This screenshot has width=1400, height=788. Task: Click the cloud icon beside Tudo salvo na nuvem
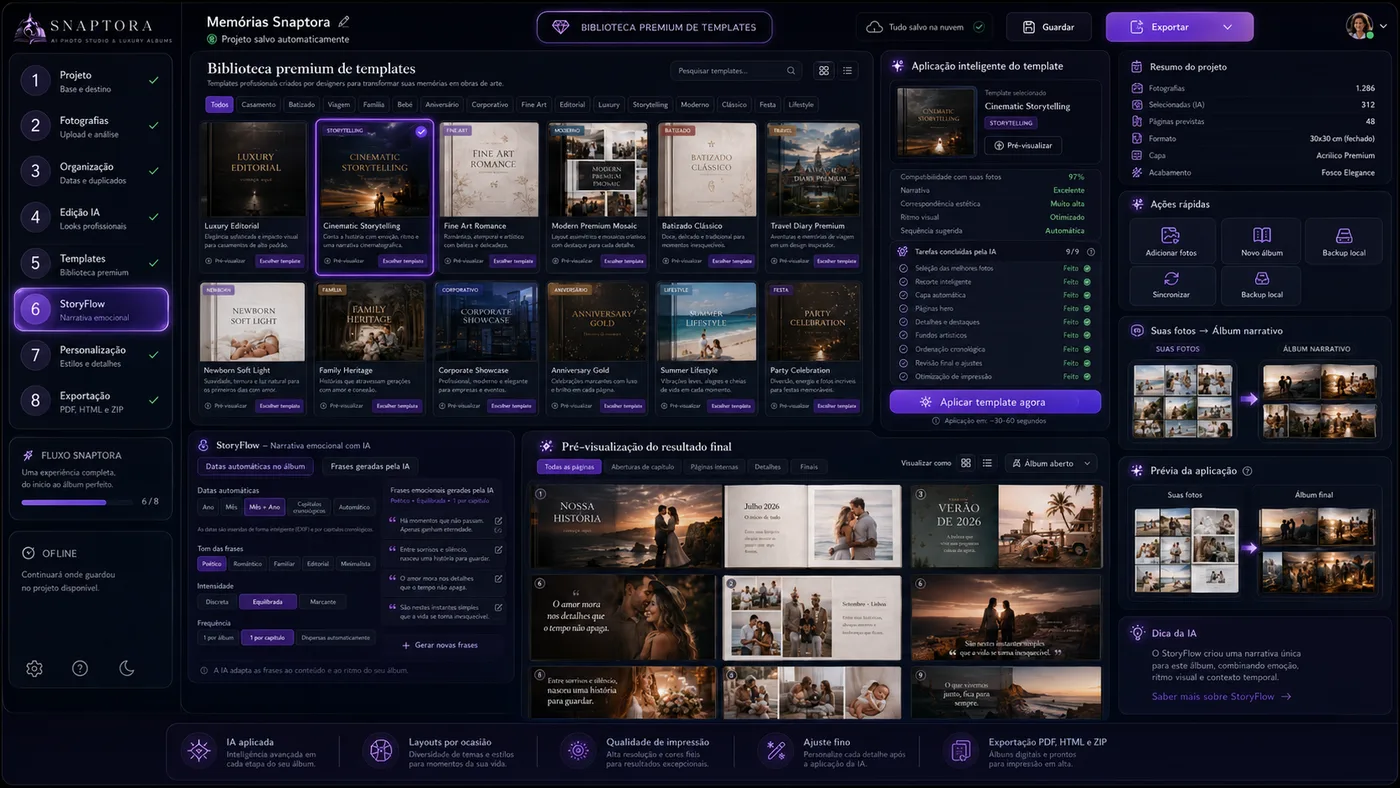click(874, 27)
